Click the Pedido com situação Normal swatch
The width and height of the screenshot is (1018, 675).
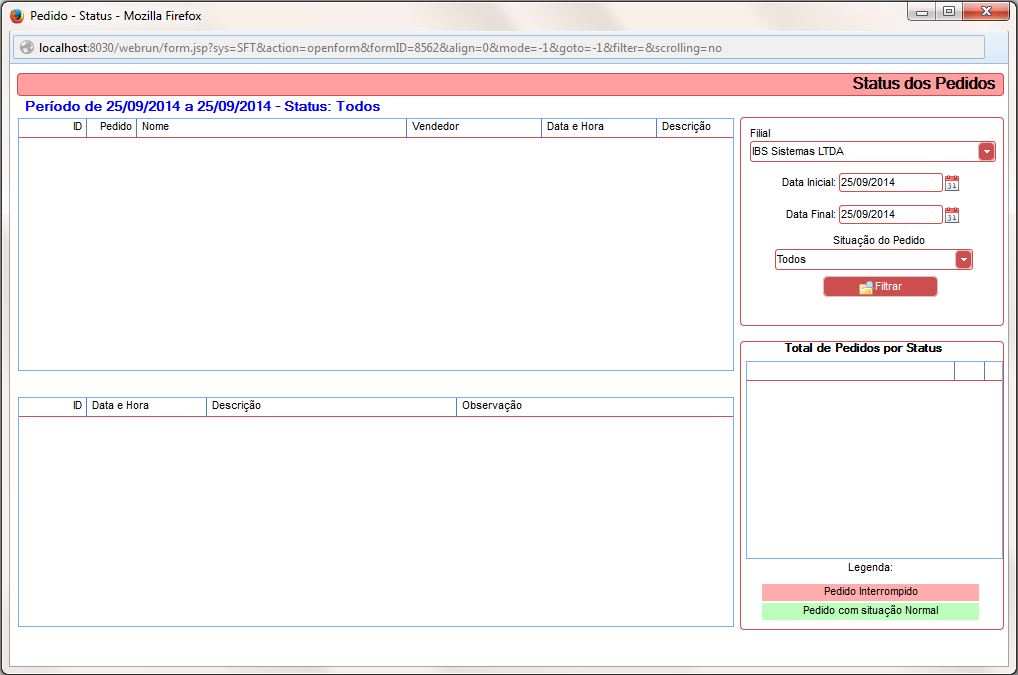(870, 611)
